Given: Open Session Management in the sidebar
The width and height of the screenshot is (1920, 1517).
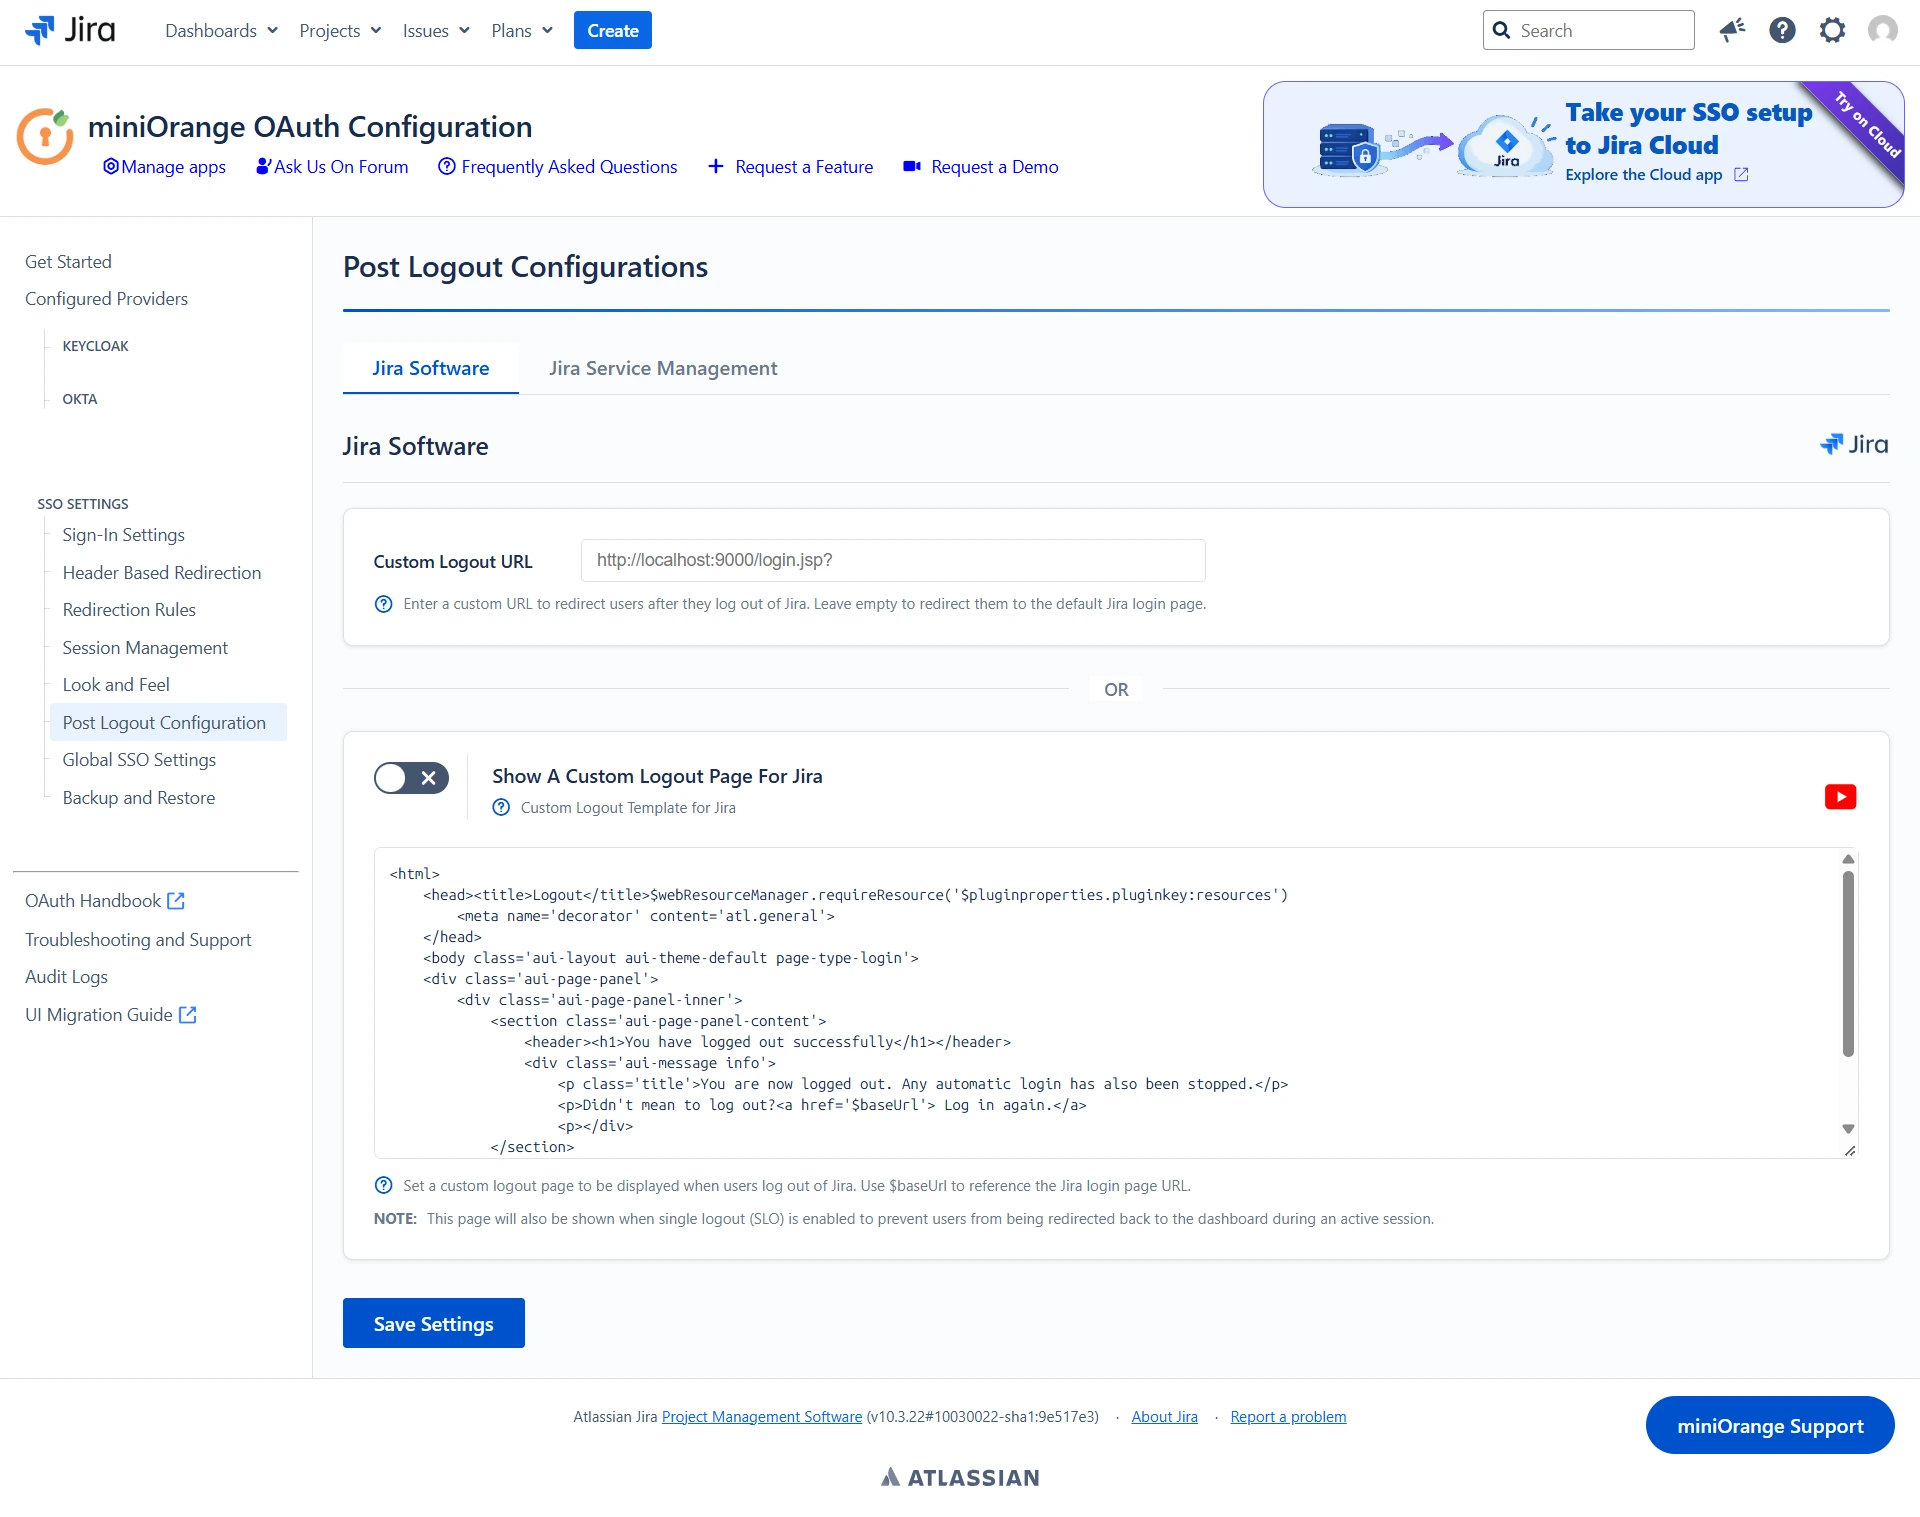Looking at the screenshot, I should click(145, 648).
